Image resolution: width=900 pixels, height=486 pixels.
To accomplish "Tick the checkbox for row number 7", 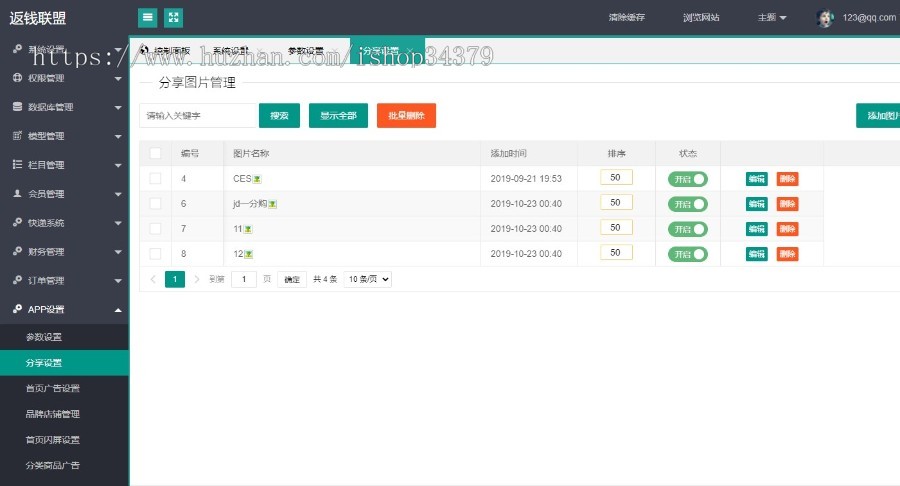I will tap(155, 229).
